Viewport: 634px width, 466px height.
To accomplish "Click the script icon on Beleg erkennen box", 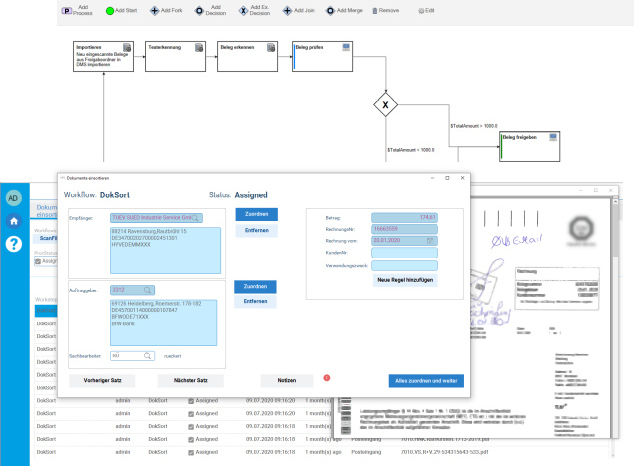I will point(271,48).
